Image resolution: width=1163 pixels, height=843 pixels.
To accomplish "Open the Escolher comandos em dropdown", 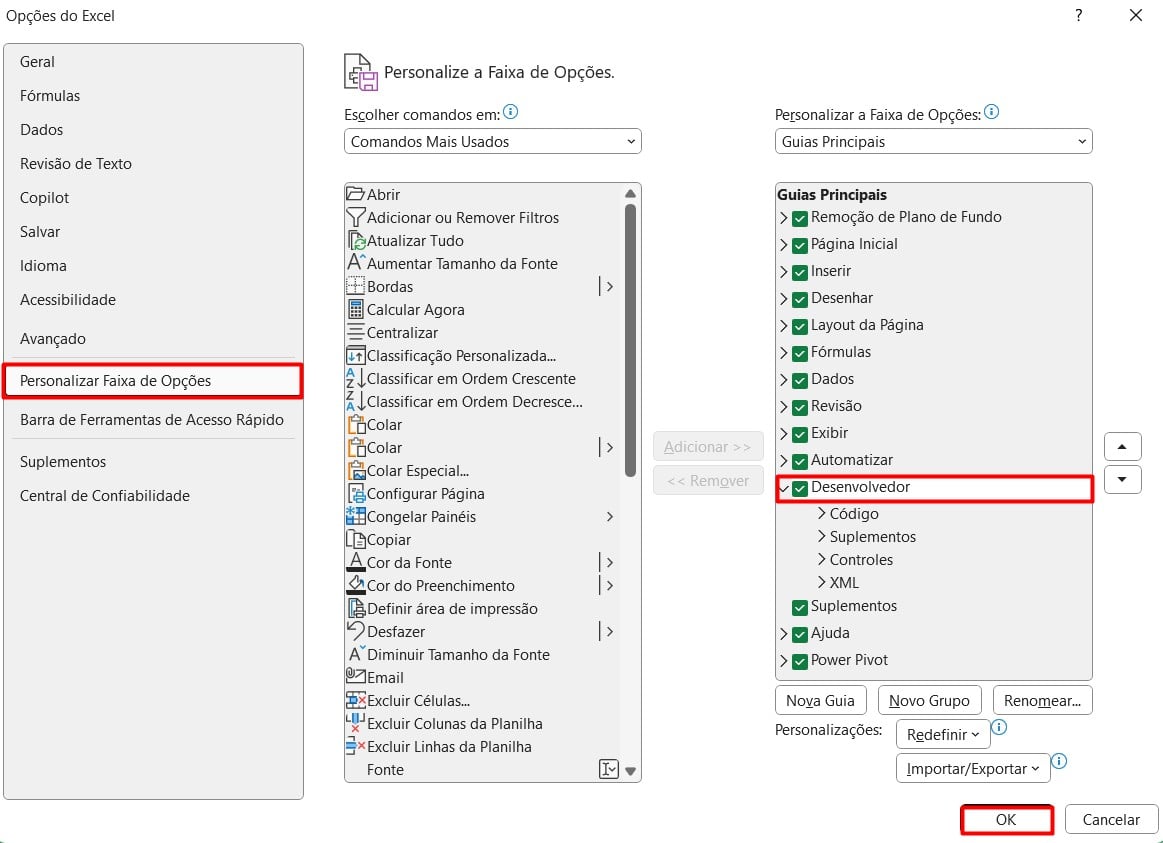I will tap(492, 142).
